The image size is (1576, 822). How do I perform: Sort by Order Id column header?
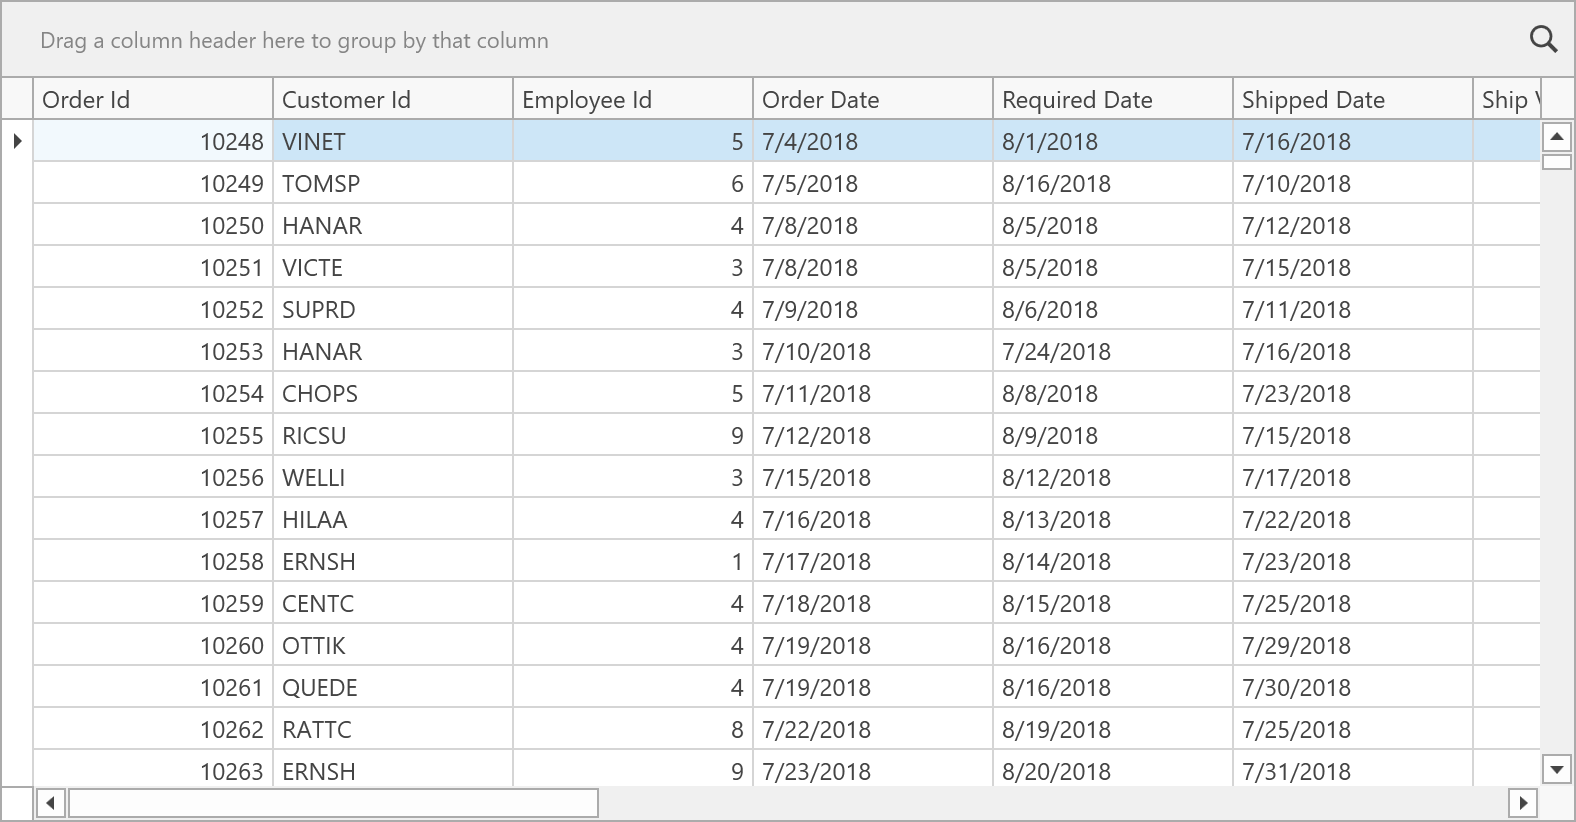point(153,99)
